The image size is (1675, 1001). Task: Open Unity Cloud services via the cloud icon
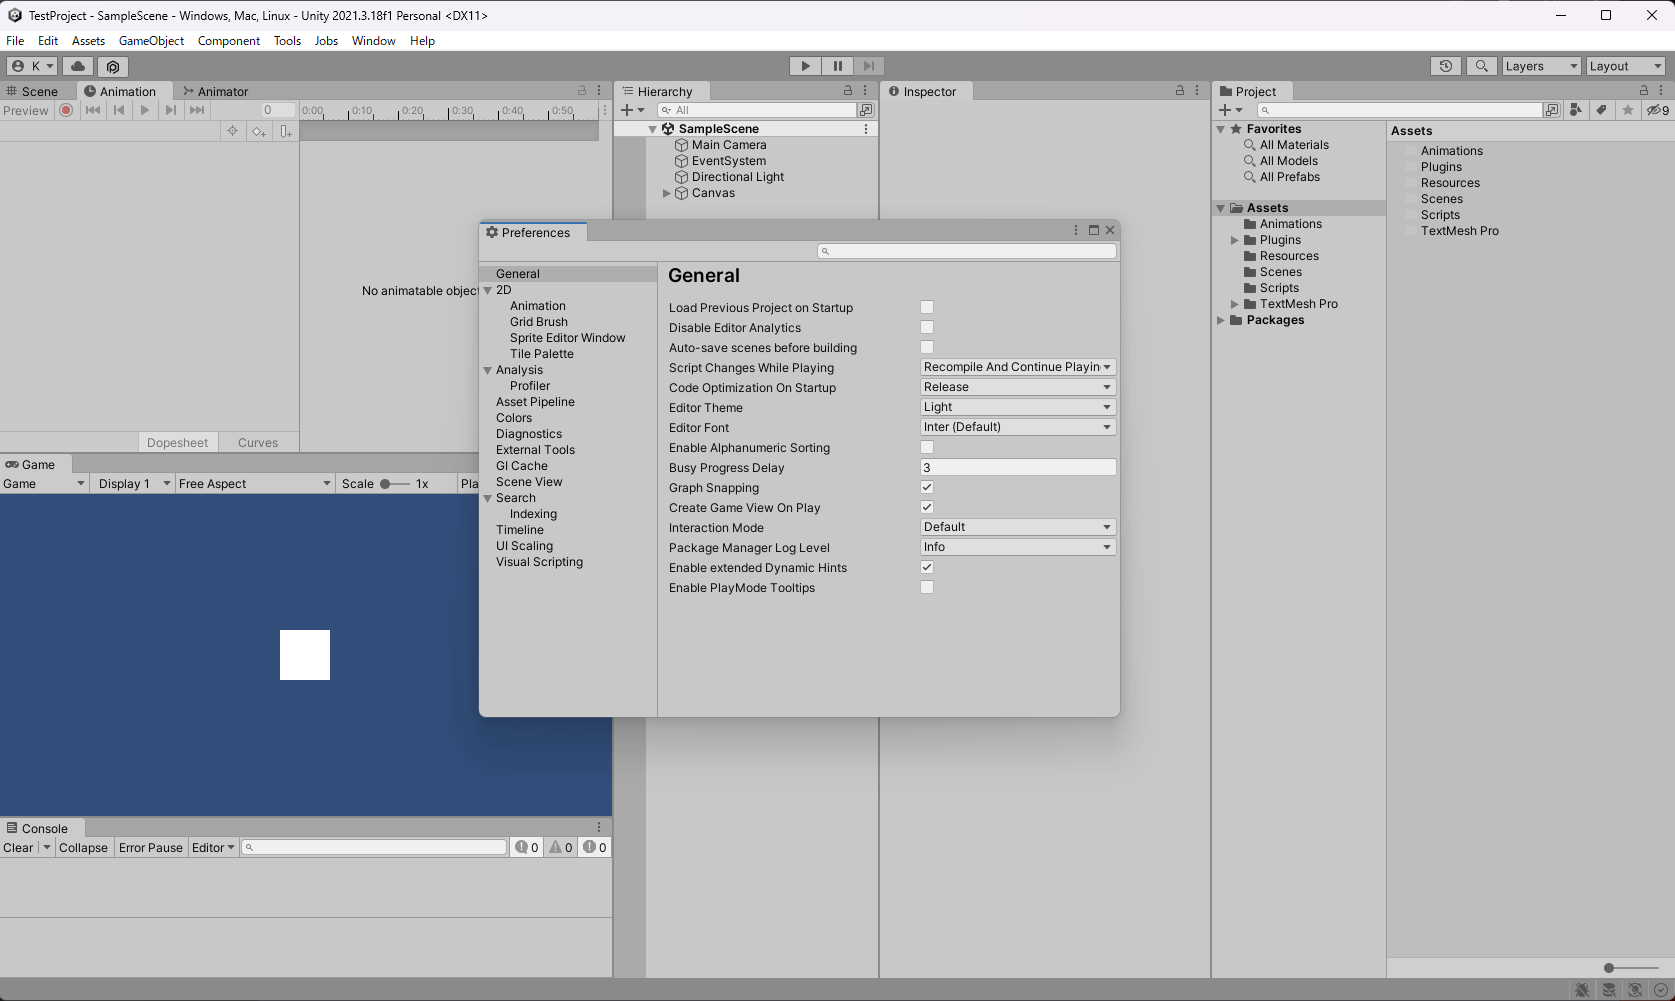click(78, 65)
